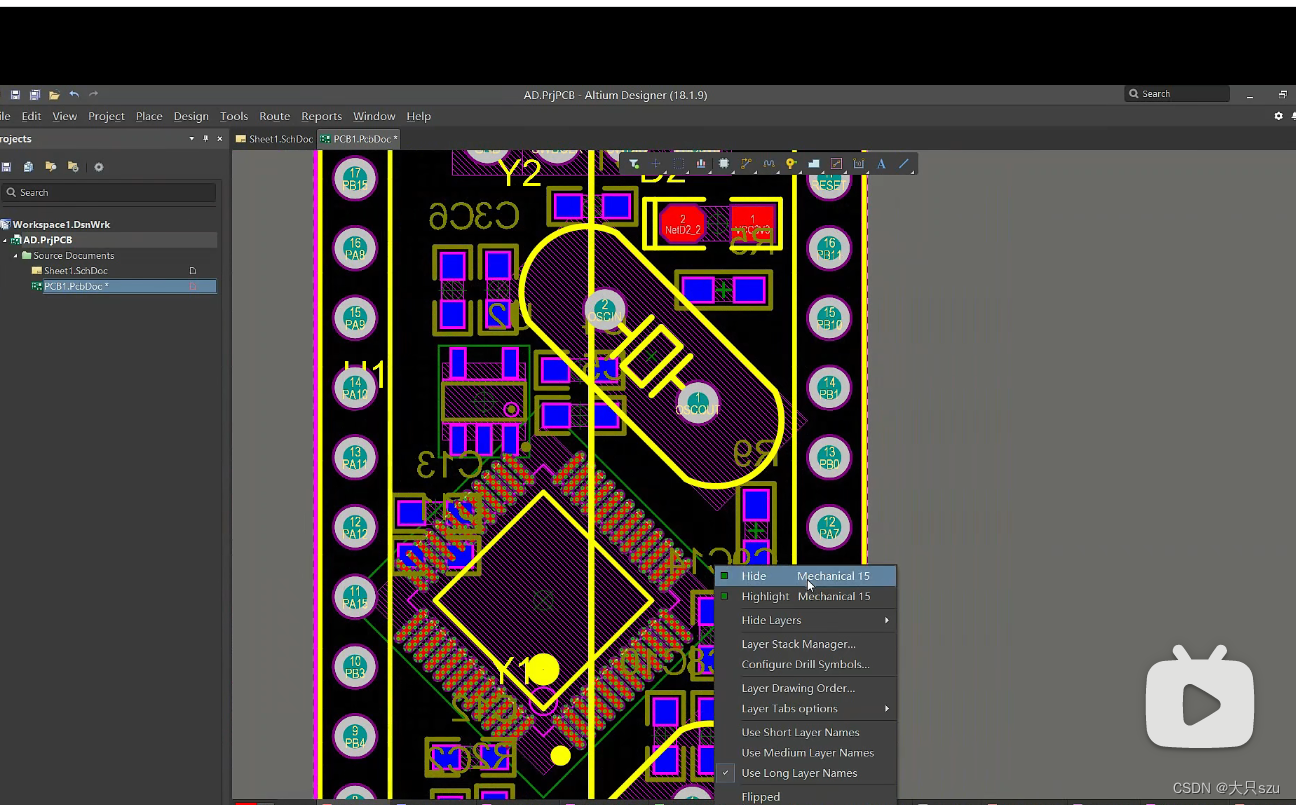1296x805 pixels.
Task: Click the Hide Mechanical 15 context menu entry
Action: click(x=806, y=576)
